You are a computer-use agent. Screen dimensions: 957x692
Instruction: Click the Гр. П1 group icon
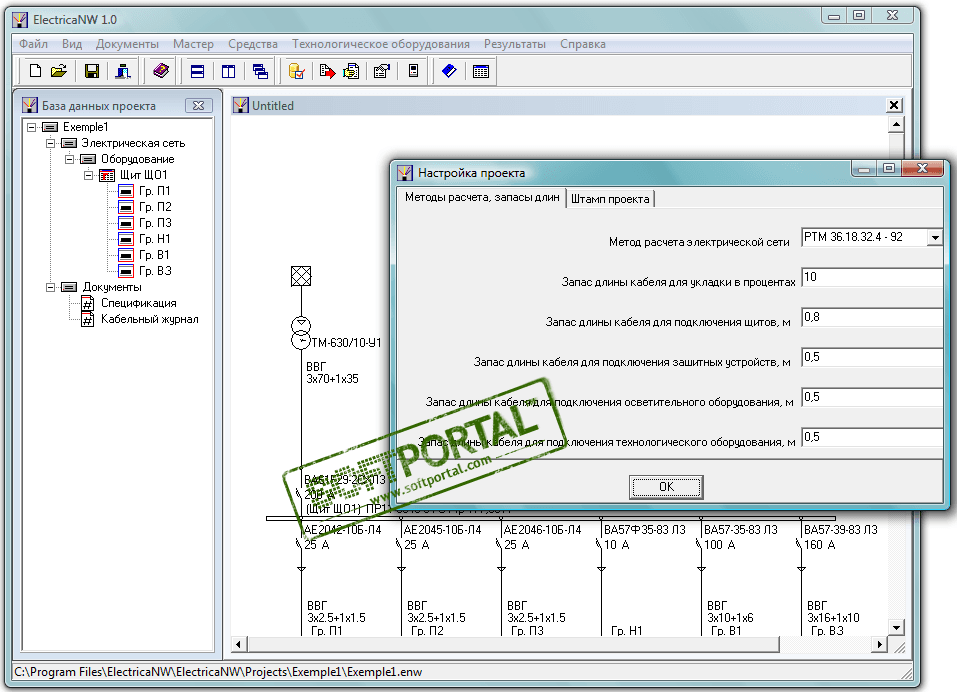pyautogui.click(x=126, y=191)
